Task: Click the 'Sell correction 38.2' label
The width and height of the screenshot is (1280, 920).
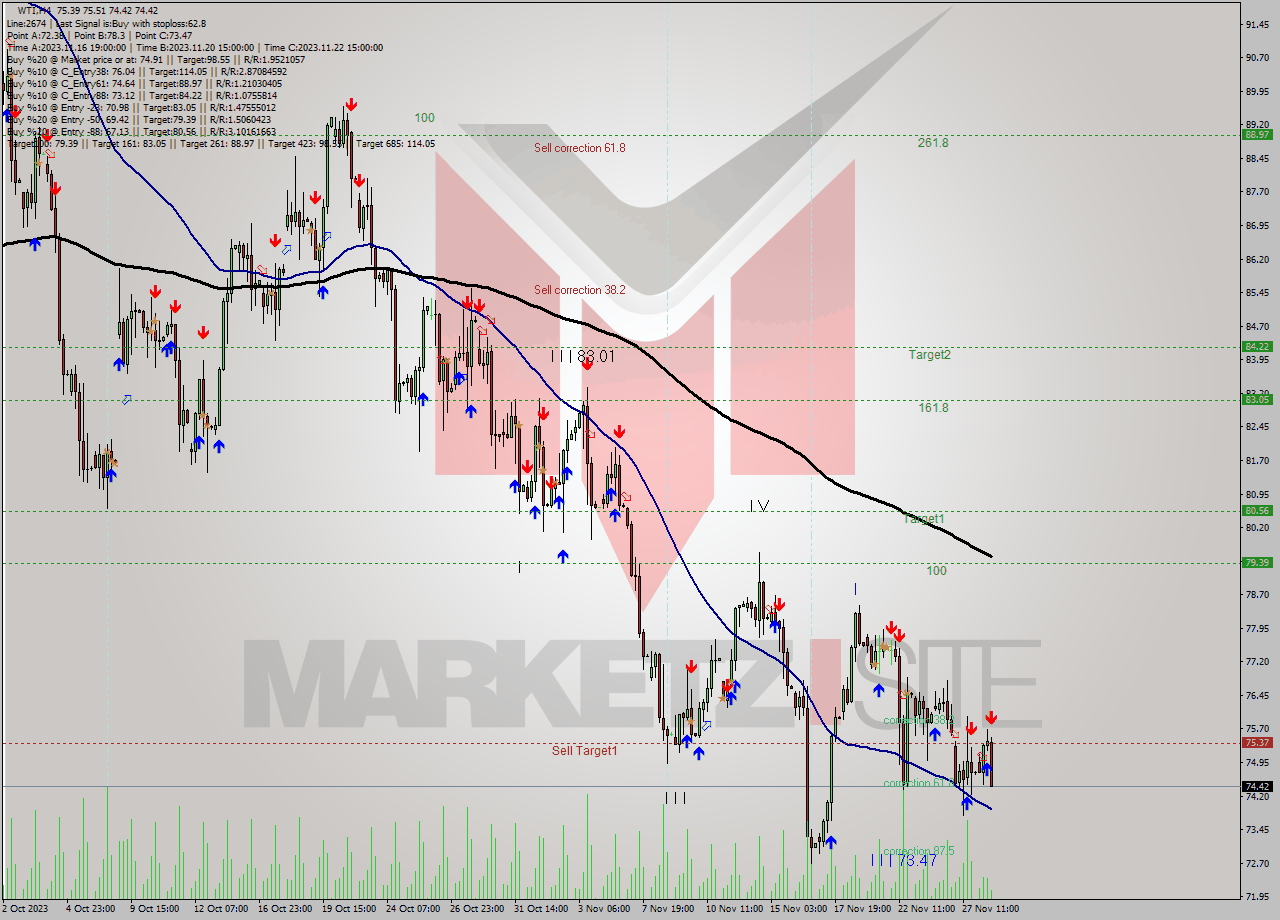Action: tap(579, 290)
